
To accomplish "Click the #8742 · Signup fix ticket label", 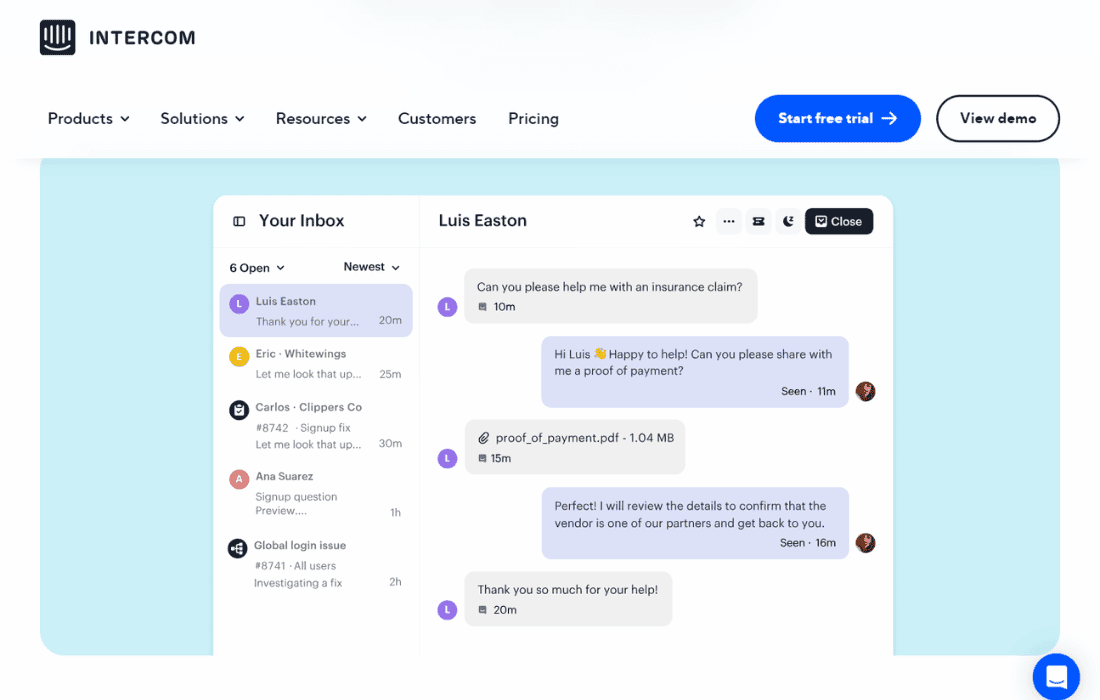I will pyautogui.click(x=303, y=428).
